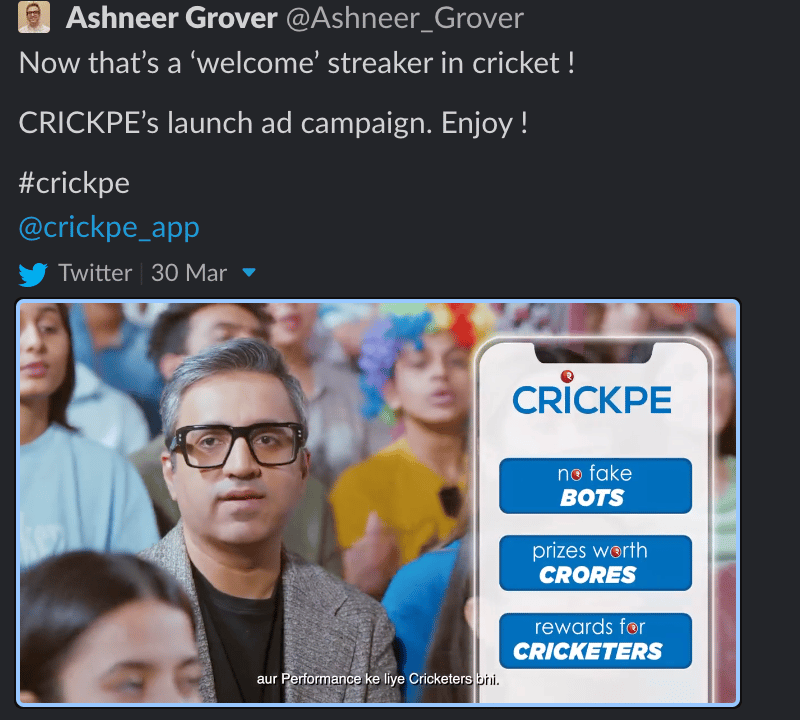Click the phone notch in the mockup

pyautogui.click(x=593, y=353)
